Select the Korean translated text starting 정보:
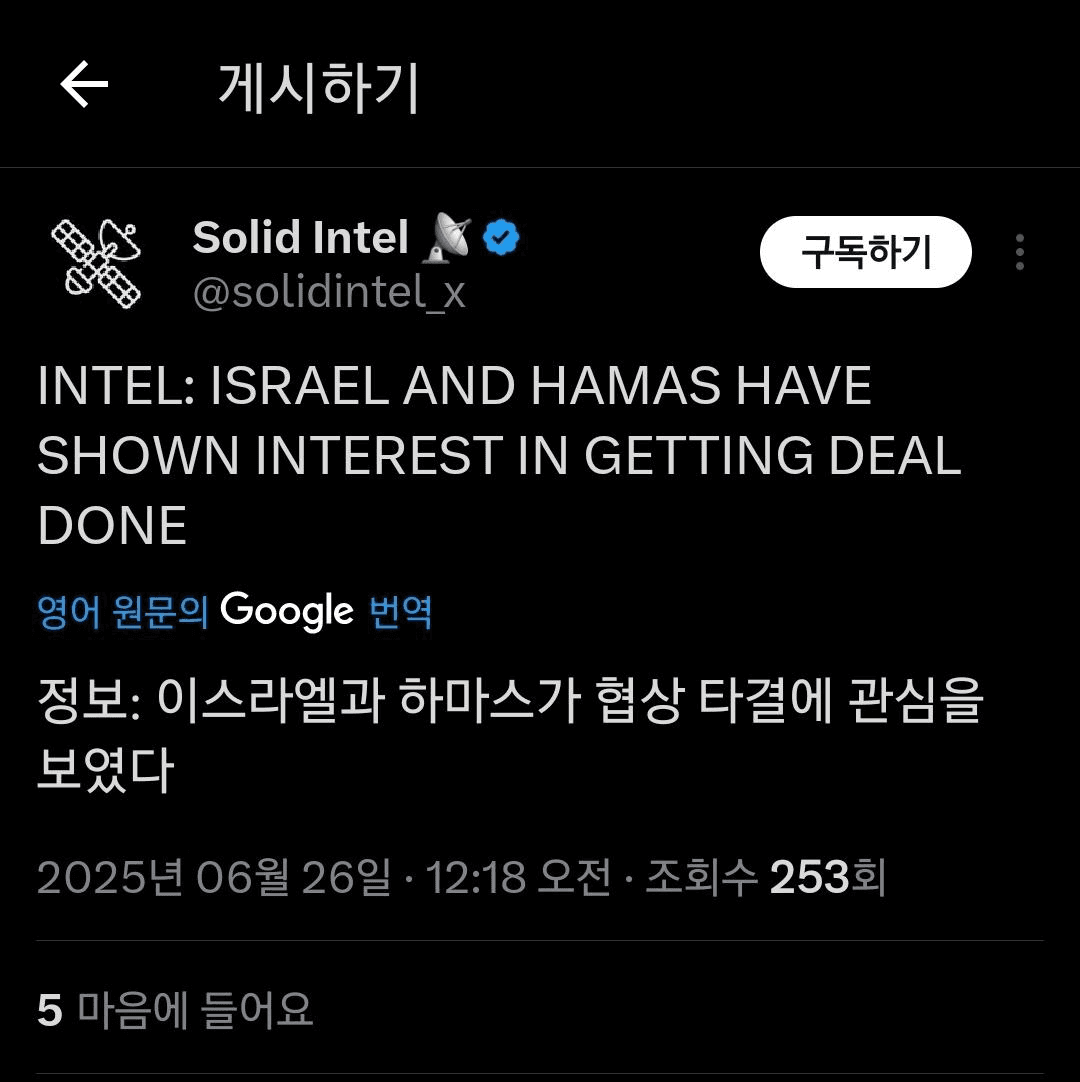The width and height of the screenshot is (1080, 1082). point(510,734)
